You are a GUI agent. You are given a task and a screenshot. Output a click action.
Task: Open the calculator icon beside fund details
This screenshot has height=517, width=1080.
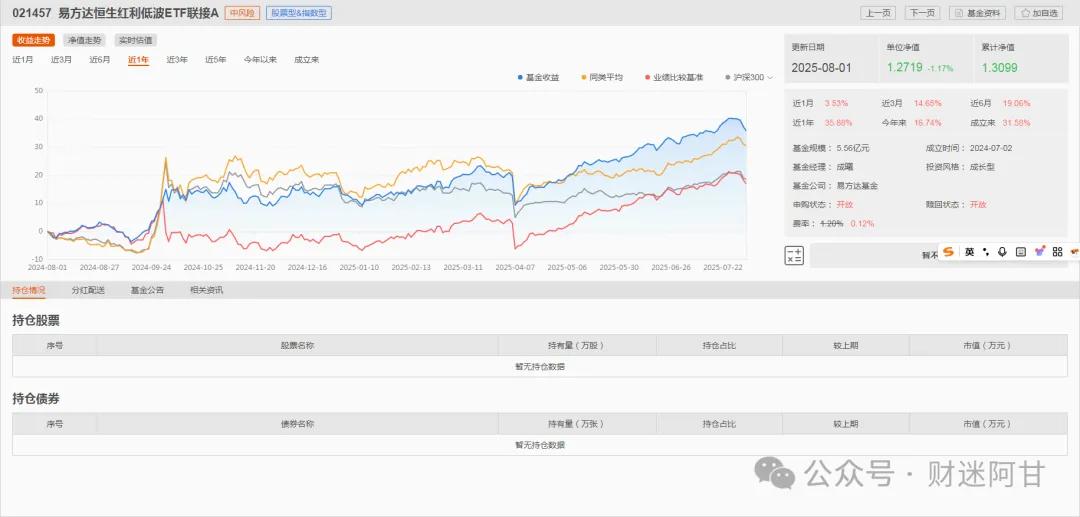(x=794, y=255)
